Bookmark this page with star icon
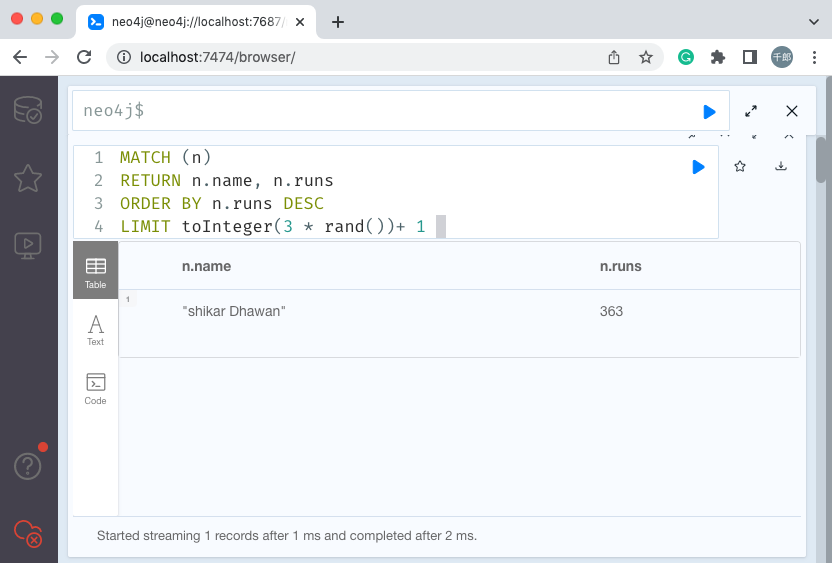The image size is (832, 563). [x=646, y=57]
